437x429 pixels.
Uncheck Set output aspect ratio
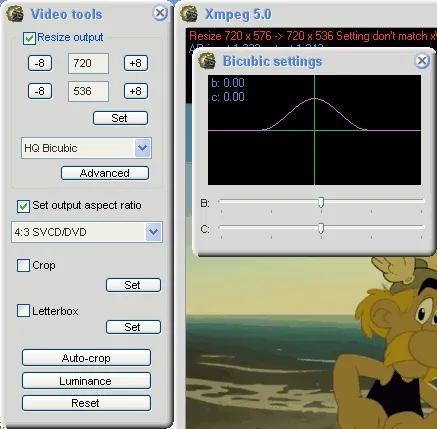coord(23,206)
